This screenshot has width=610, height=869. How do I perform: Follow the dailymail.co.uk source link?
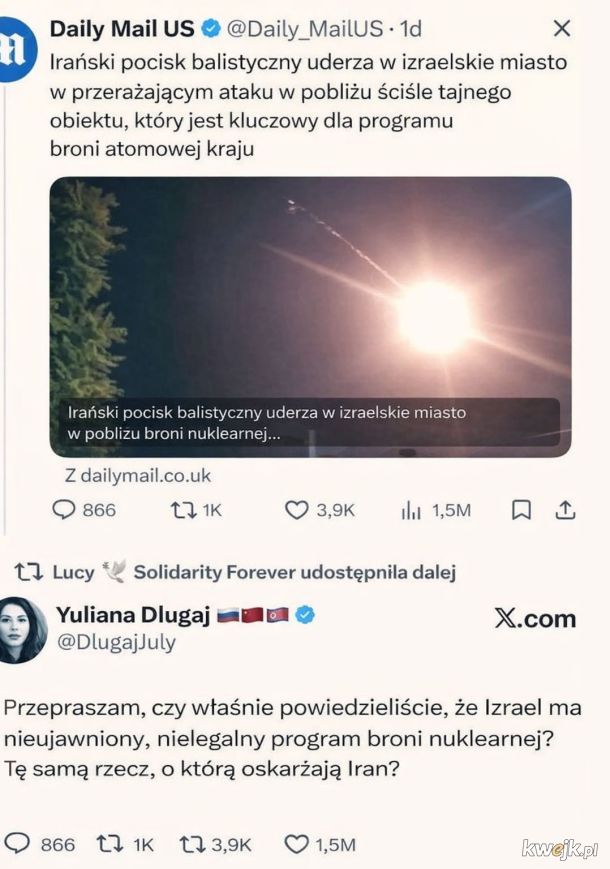[138, 476]
